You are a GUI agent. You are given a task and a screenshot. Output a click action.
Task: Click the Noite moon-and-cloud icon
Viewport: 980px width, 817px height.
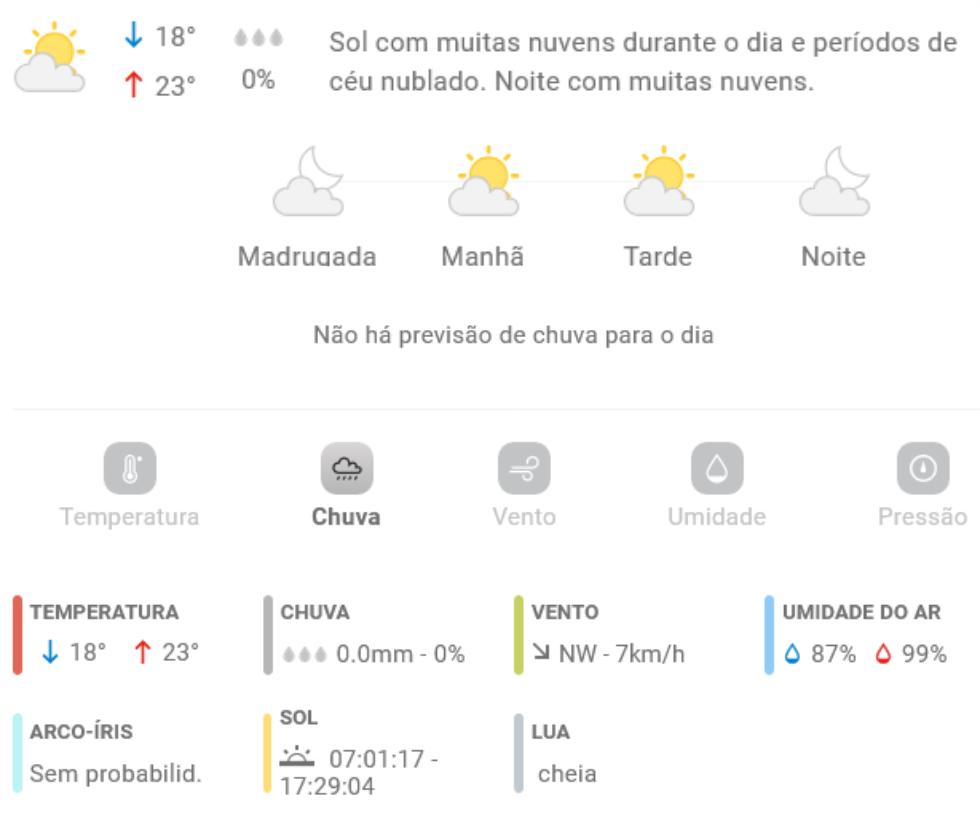point(834,181)
